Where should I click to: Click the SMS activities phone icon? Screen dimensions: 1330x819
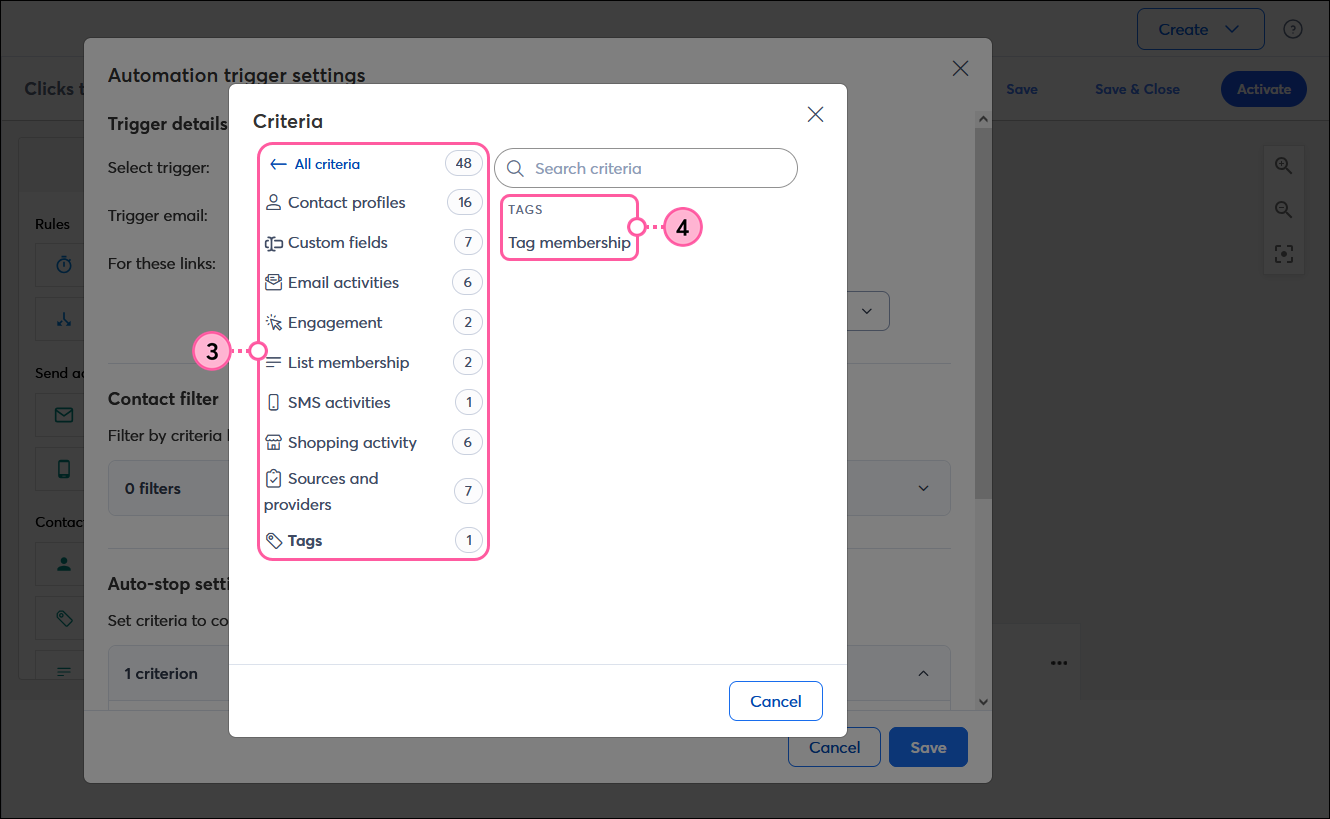273,402
